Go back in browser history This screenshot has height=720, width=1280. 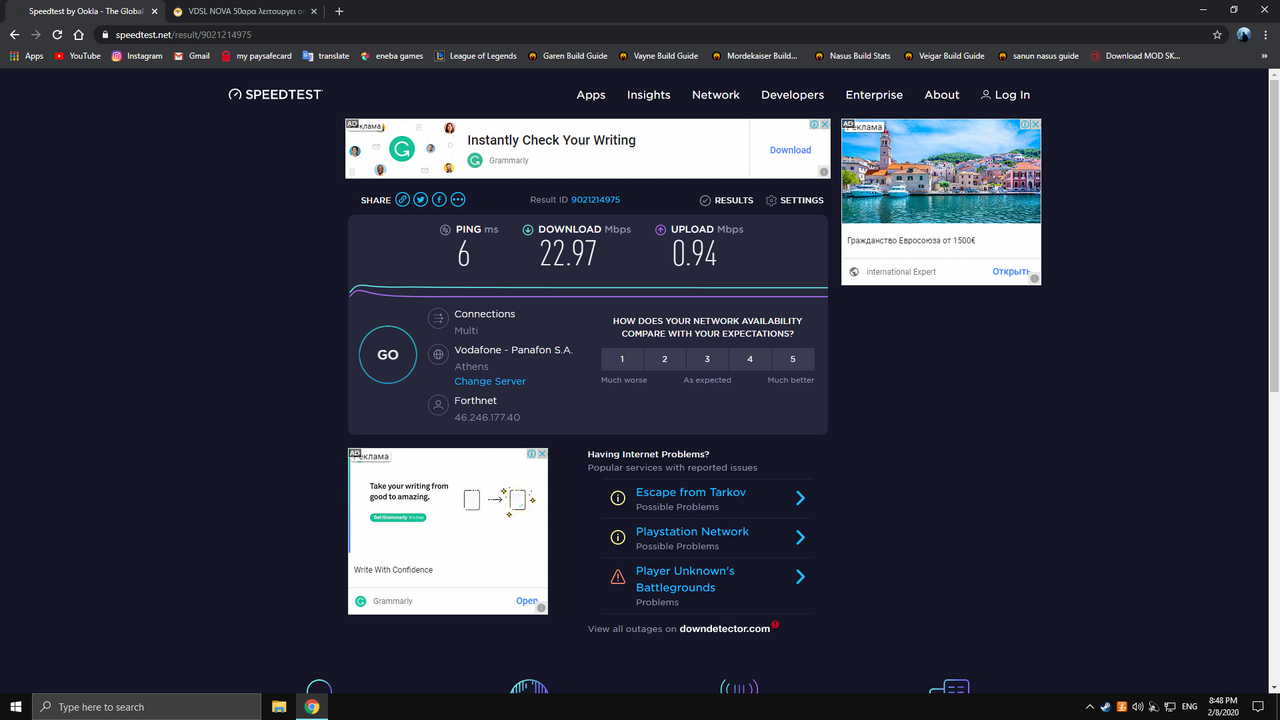[x=14, y=34]
